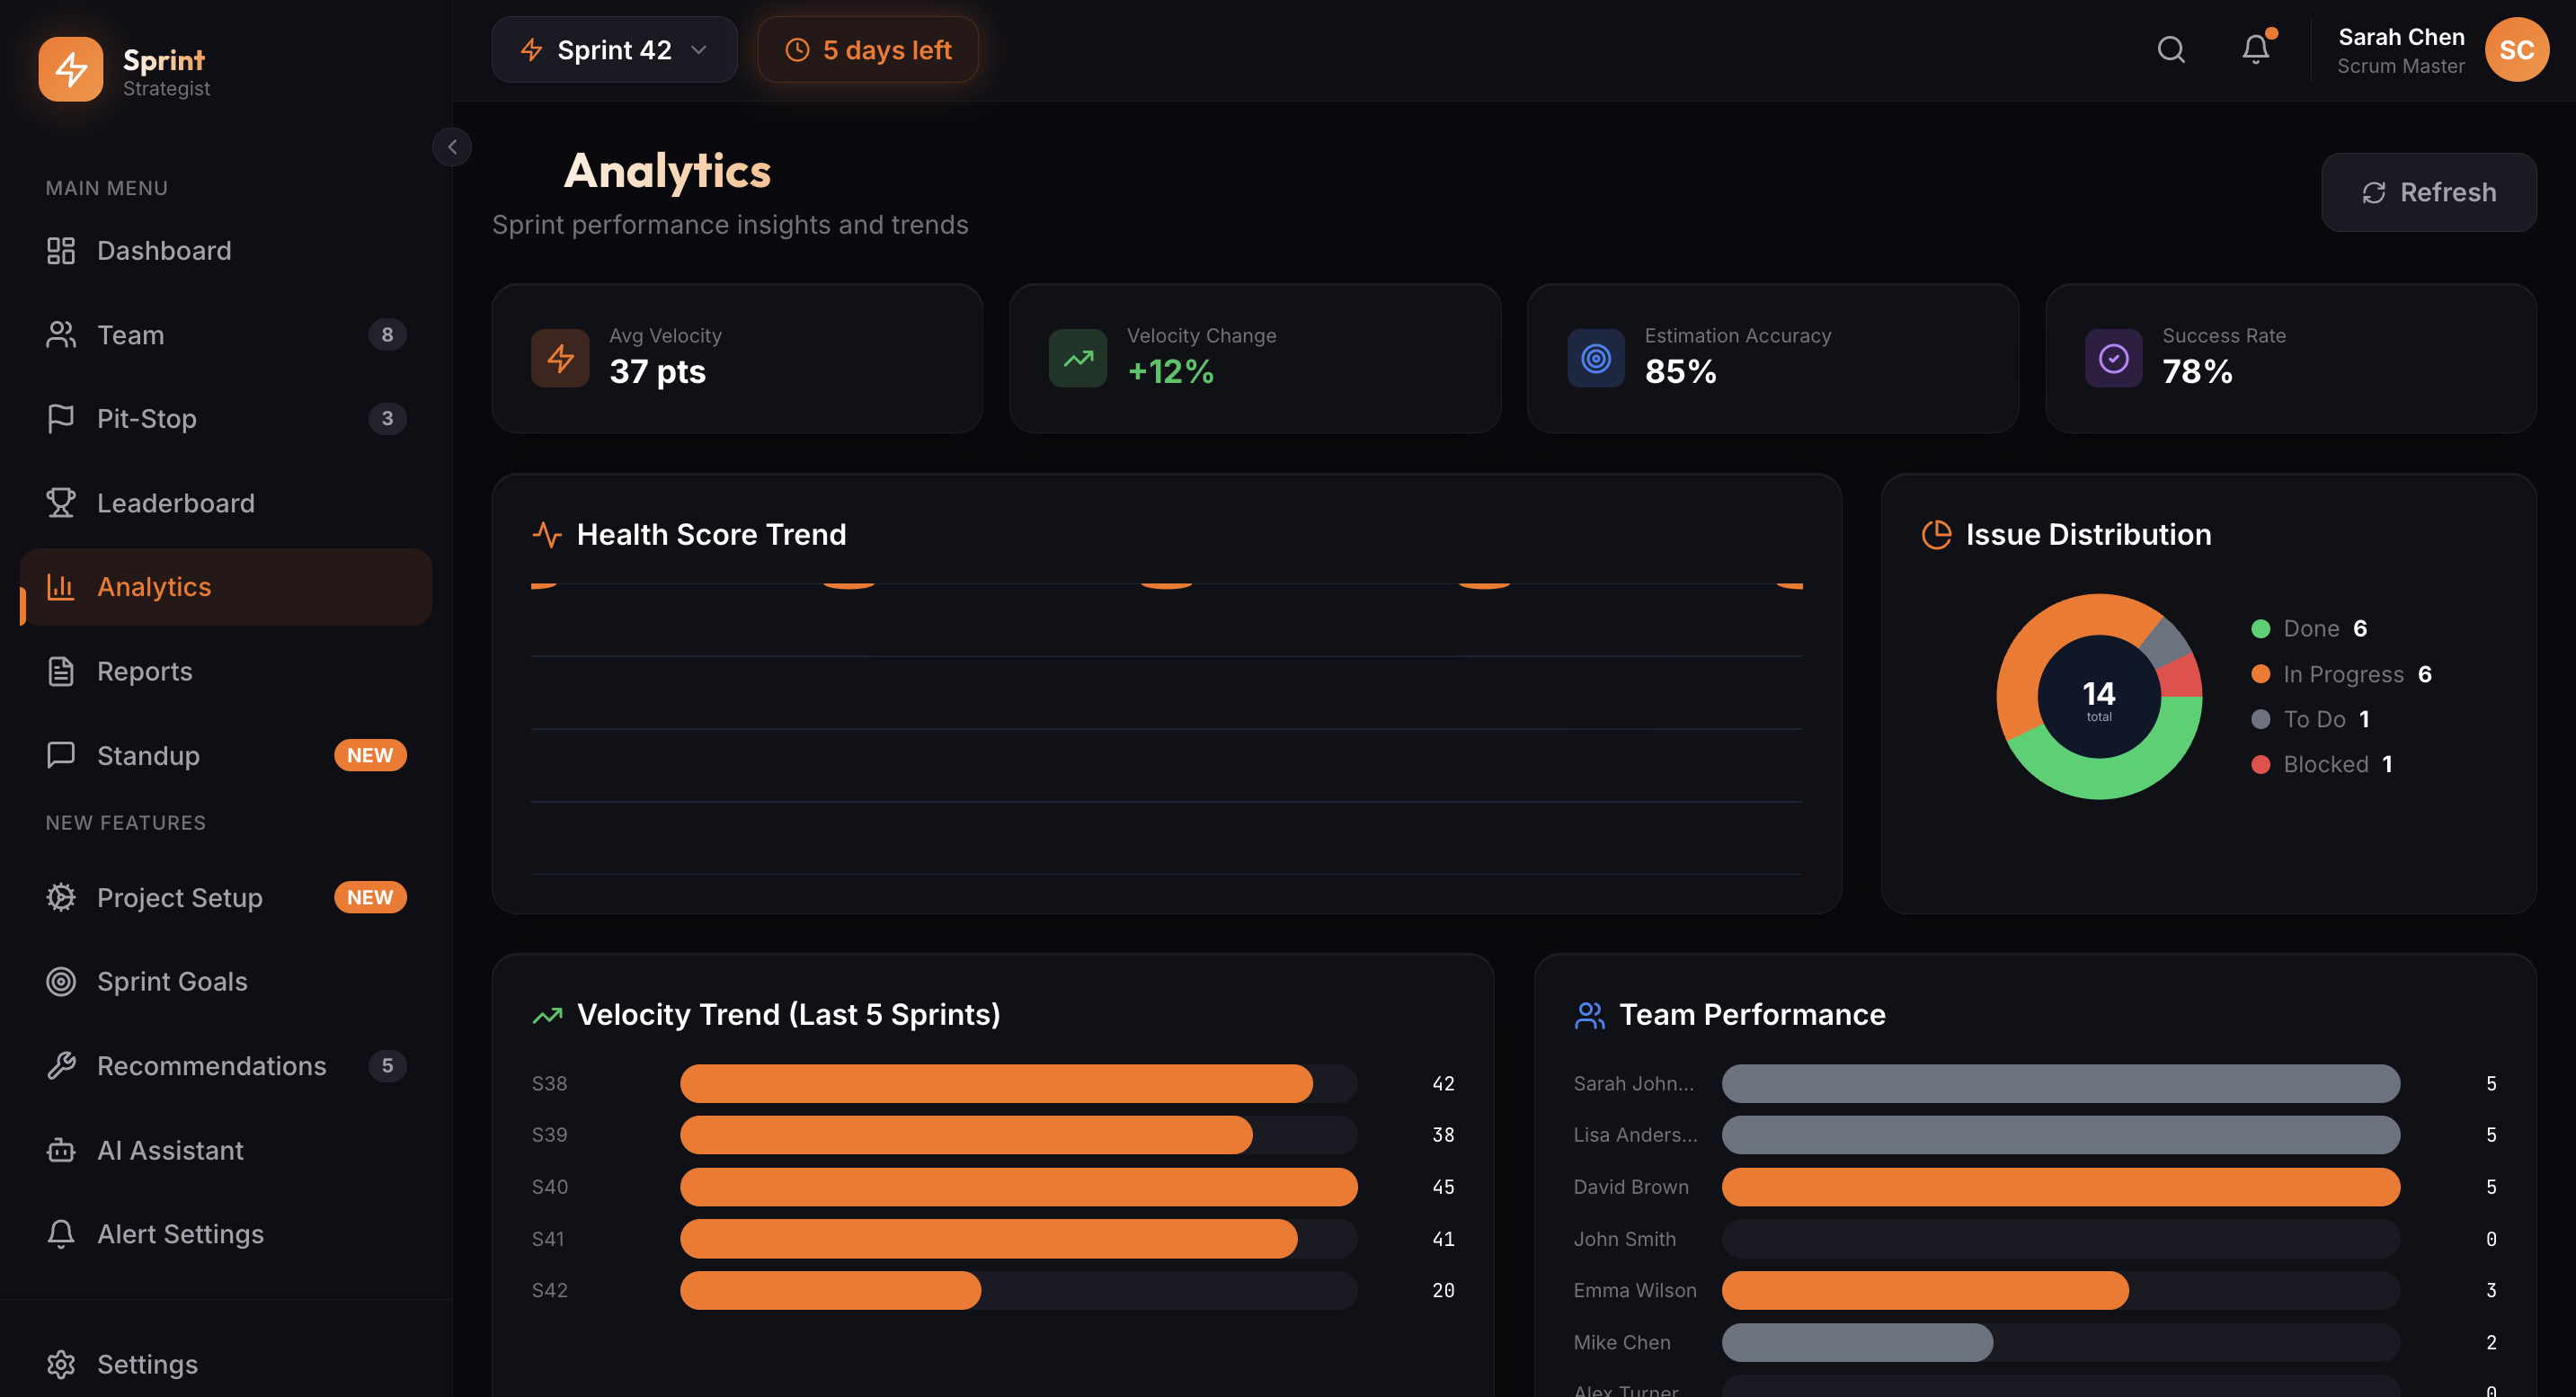Click the S40 velocity bar
The height and width of the screenshot is (1397, 2576).
pos(1018,1187)
